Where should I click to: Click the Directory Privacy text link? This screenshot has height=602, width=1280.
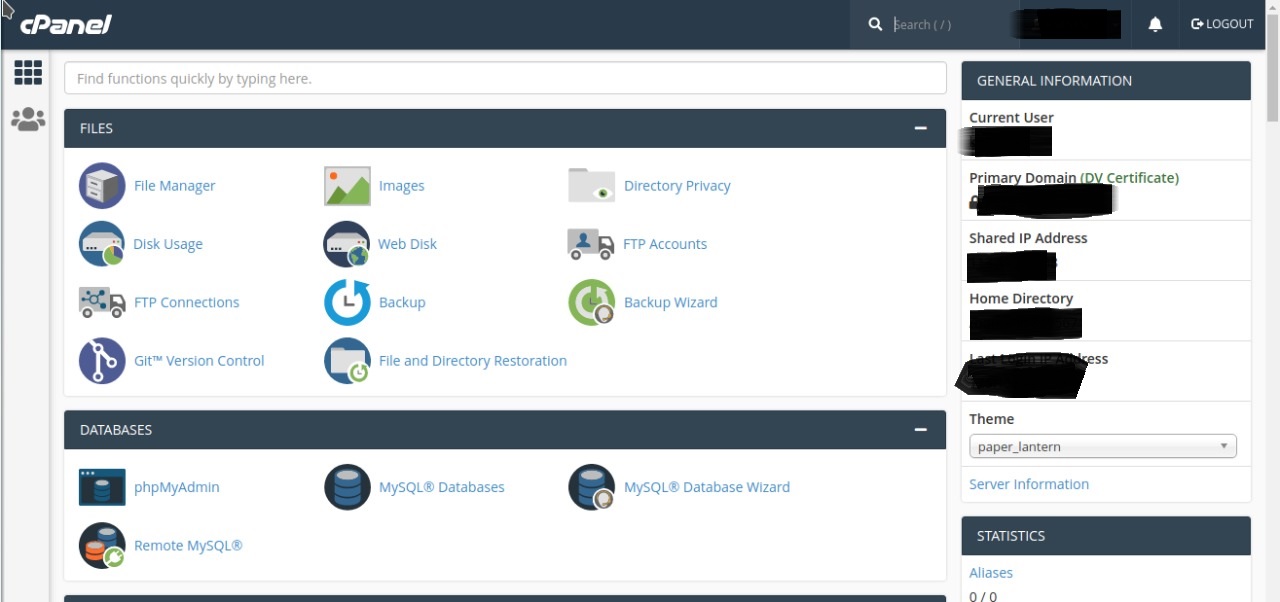[677, 186]
